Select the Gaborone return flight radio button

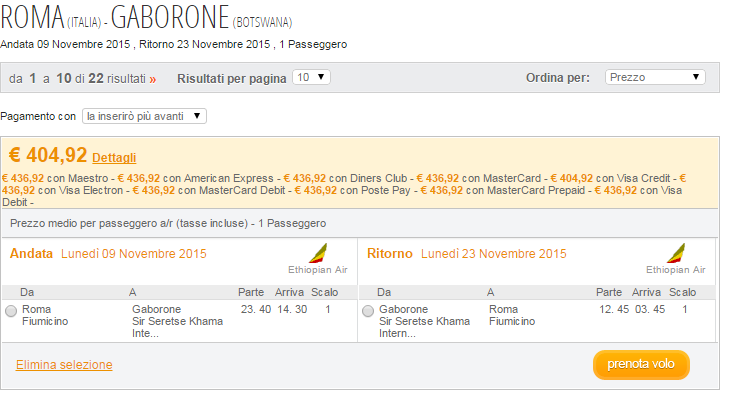point(368,311)
